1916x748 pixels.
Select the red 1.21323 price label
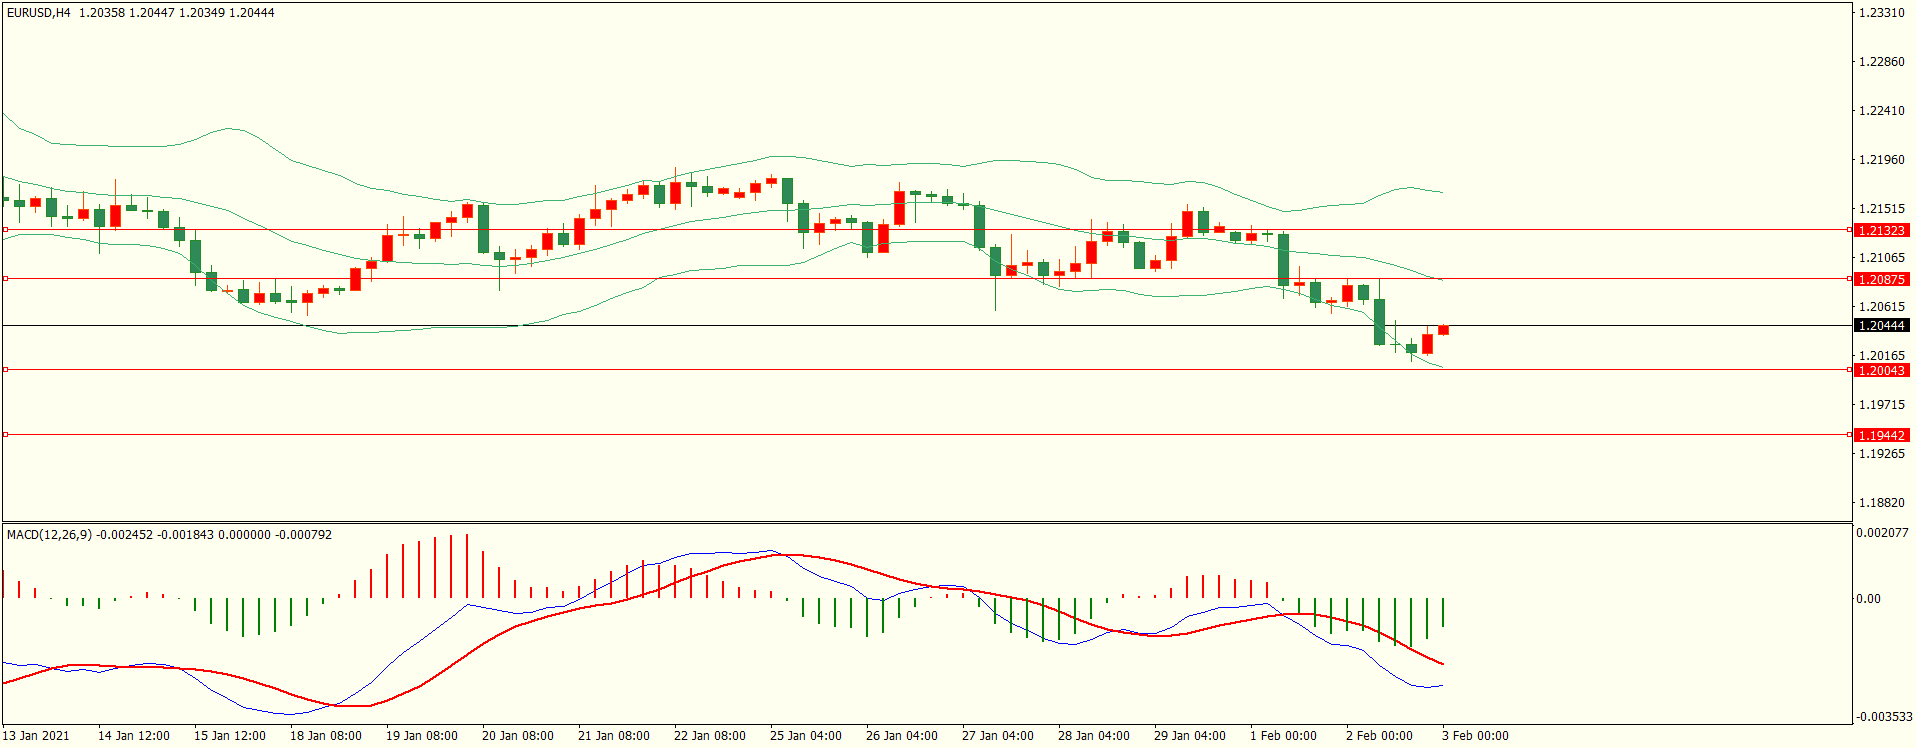pyautogui.click(x=1881, y=230)
